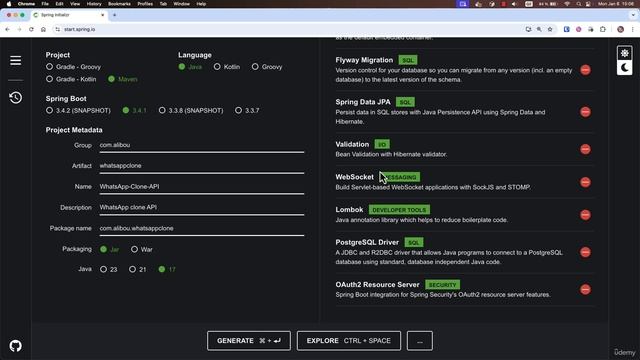The image size is (640, 360).
Task: Remove WebSocket dependency
Action: (x=585, y=182)
